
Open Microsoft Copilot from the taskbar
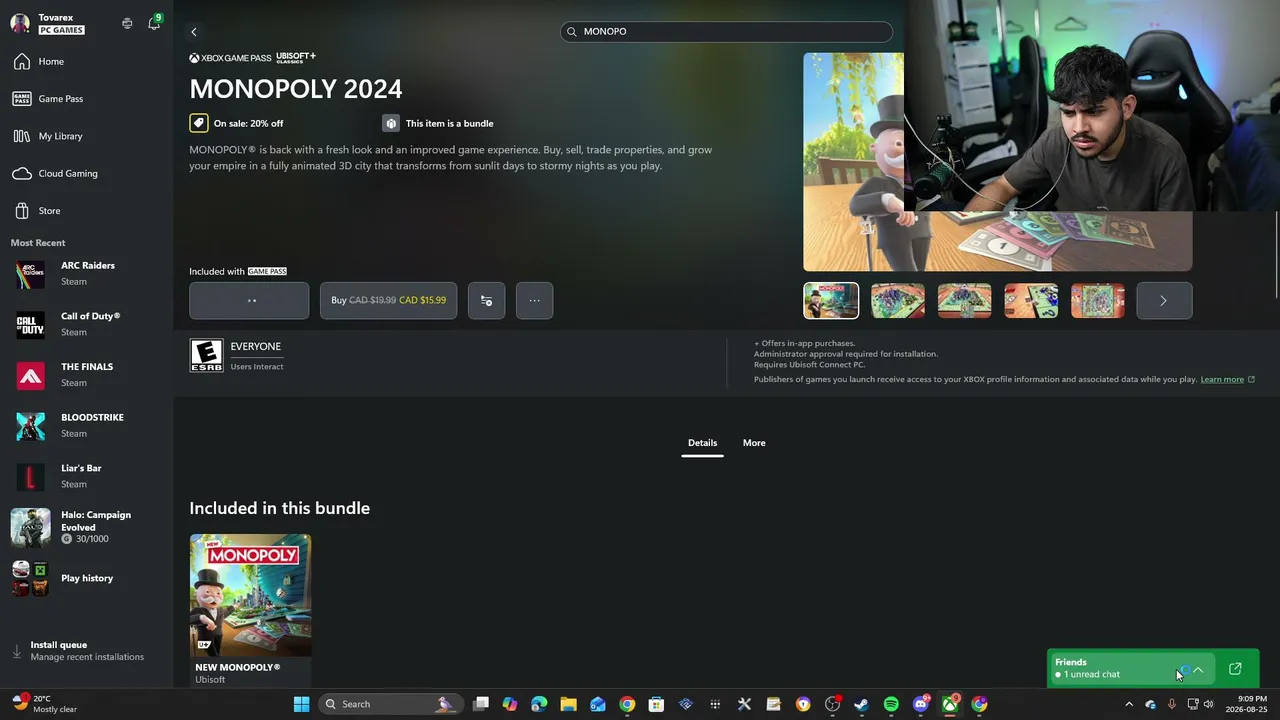(x=510, y=704)
